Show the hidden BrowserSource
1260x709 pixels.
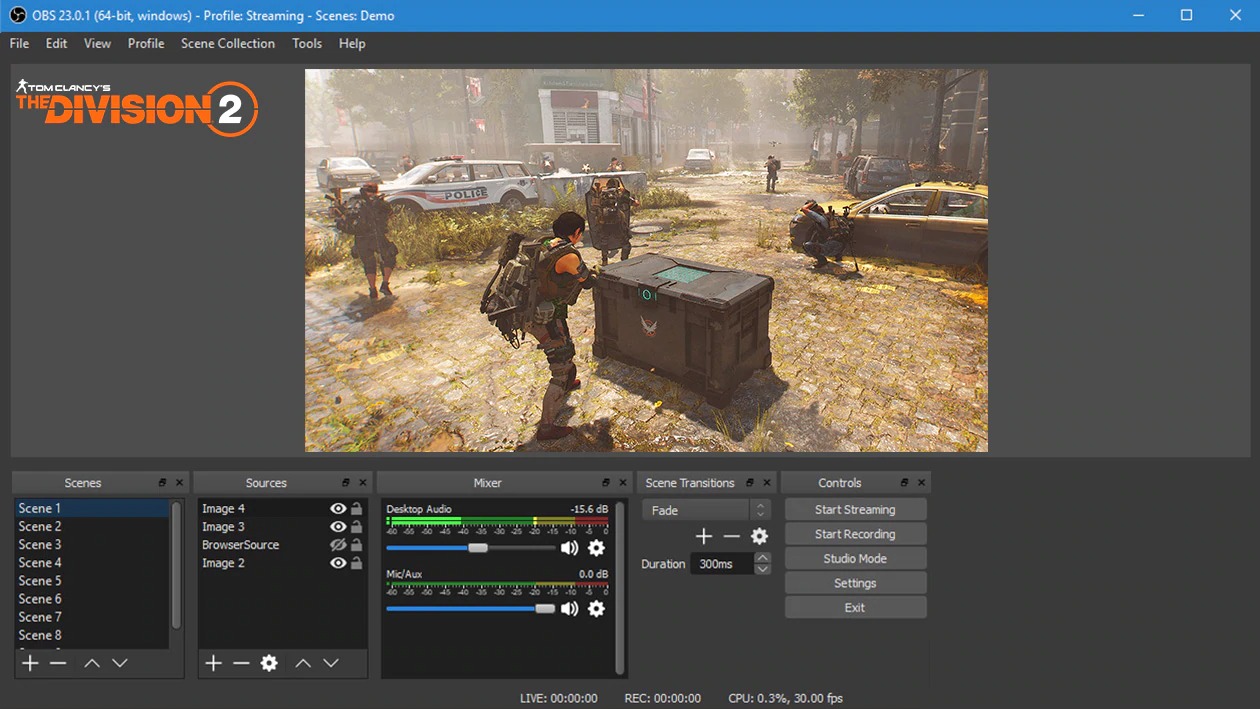coord(338,545)
